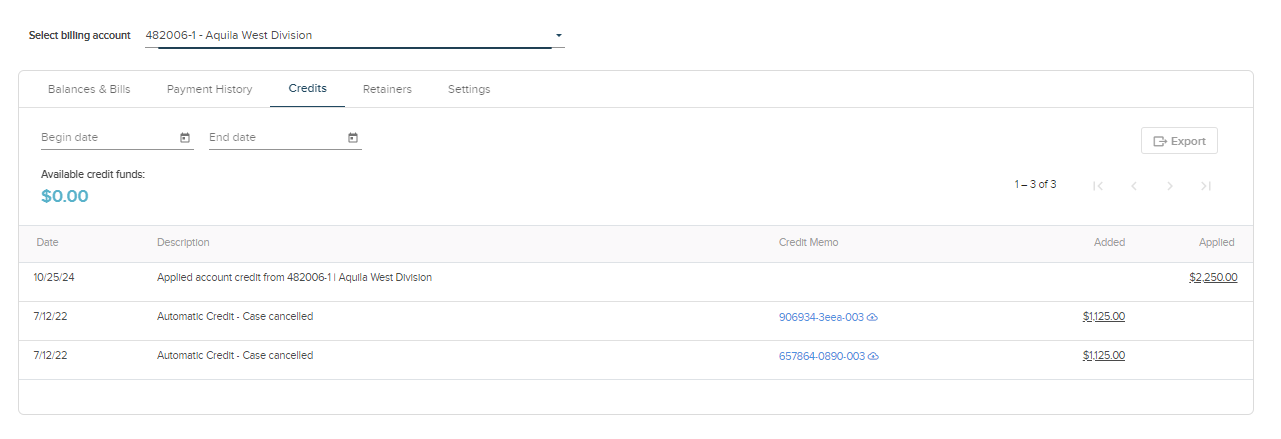Switch to the Settings tab

[469, 89]
